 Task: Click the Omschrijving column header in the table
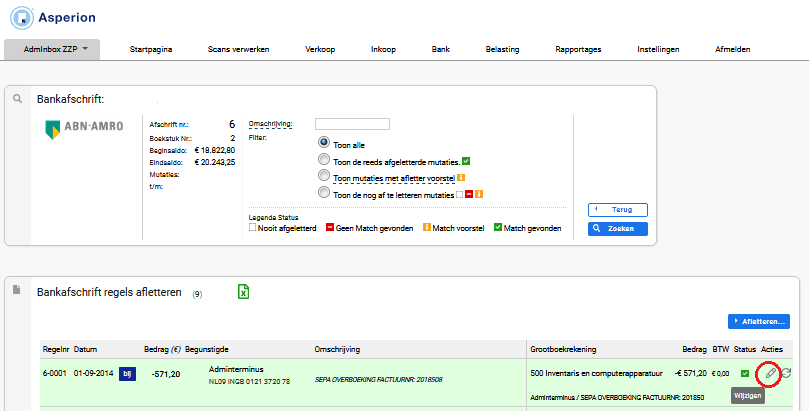click(x=337, y=349)
